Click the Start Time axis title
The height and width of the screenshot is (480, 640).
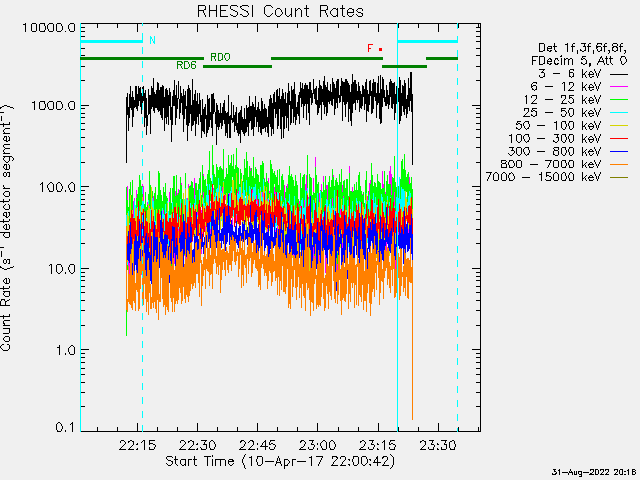tap(280, 461)
